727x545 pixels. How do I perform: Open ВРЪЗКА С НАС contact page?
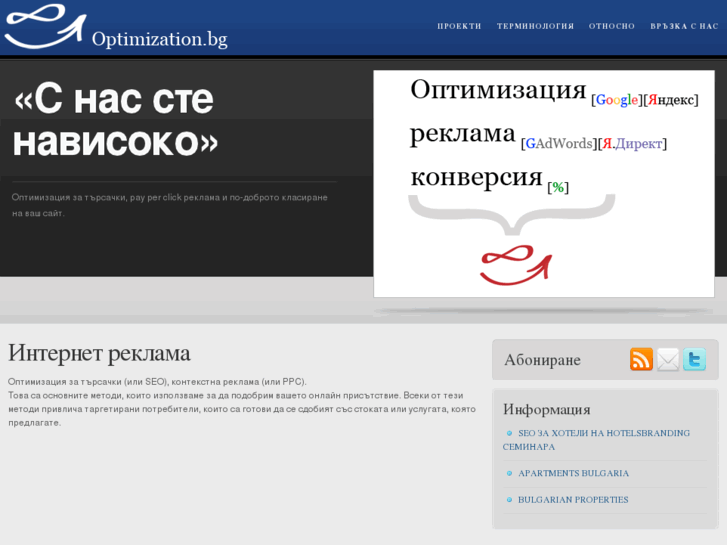click(684, 26)
